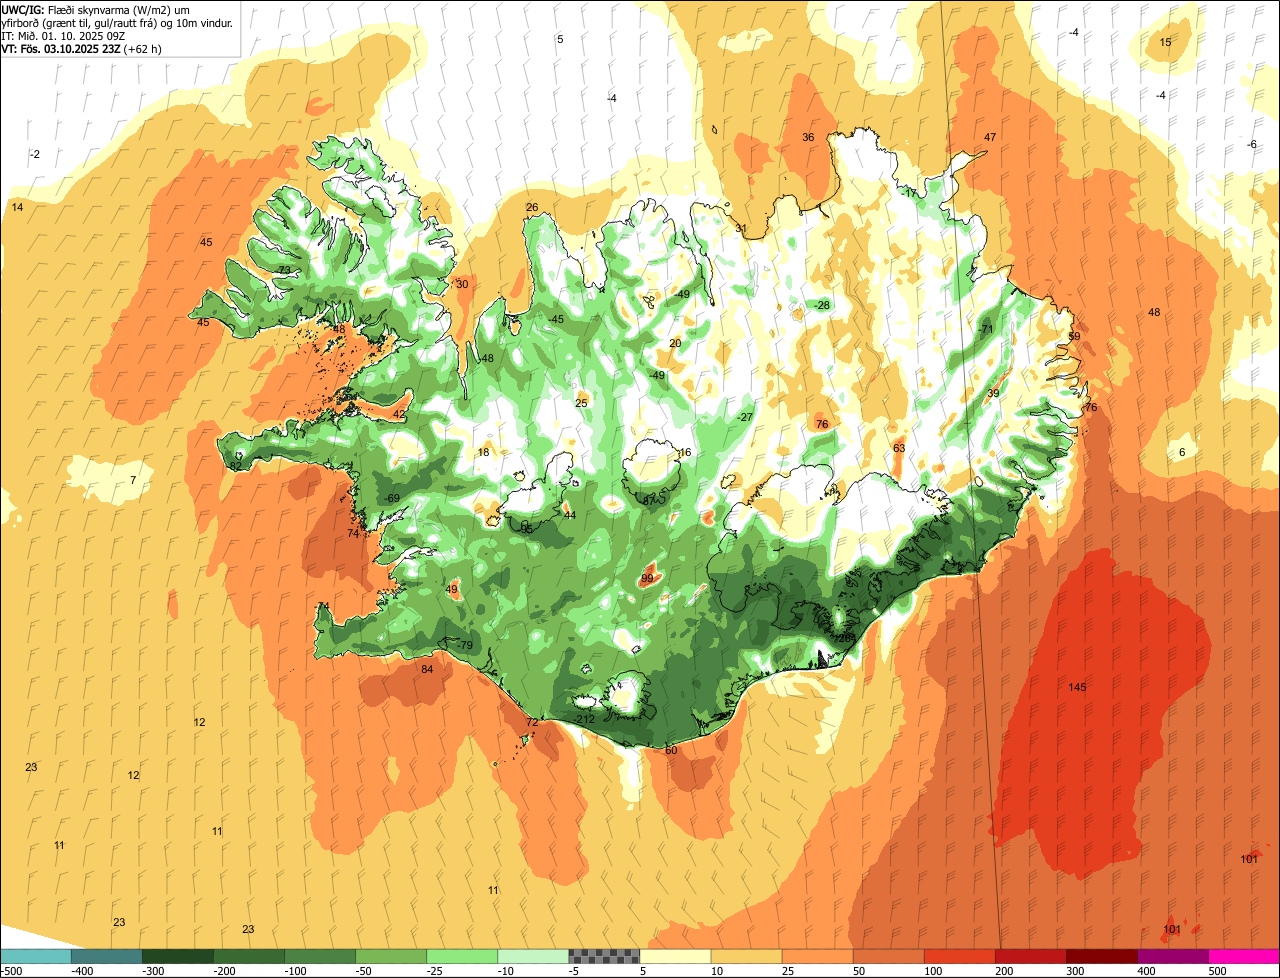Viewport: 1280px width, 978px height.
Task: Click the legend swatch between -50 and -25
Action: coord(391,956)
